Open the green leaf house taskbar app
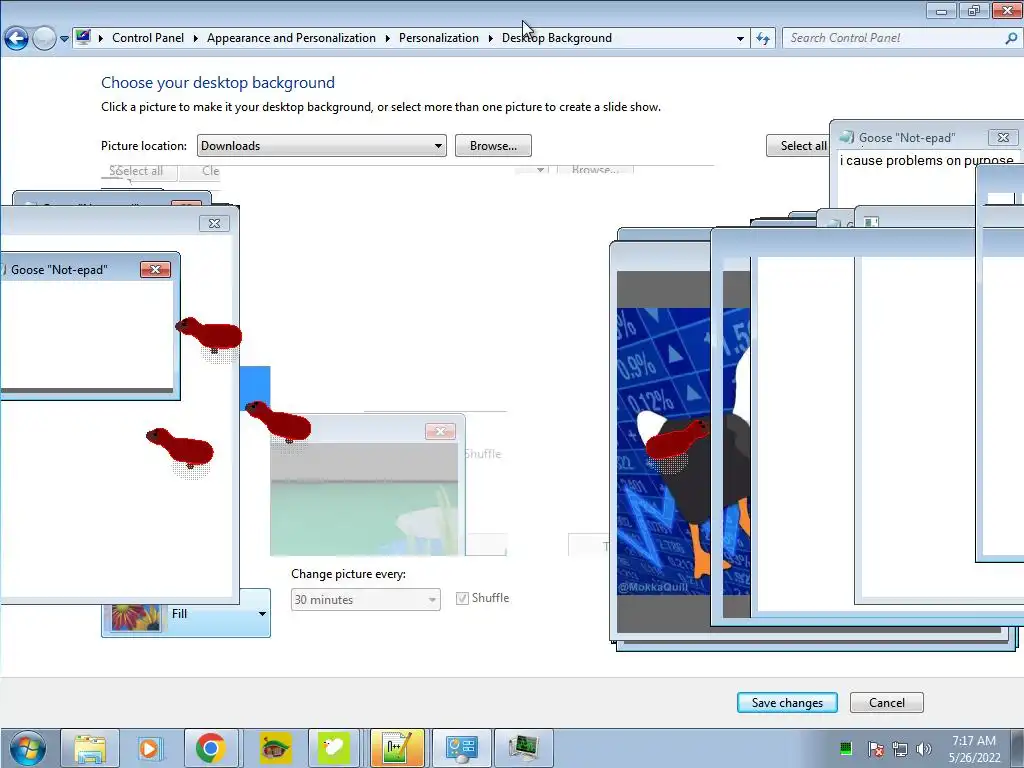1024x768 pixels. click(x=275, y=748)
